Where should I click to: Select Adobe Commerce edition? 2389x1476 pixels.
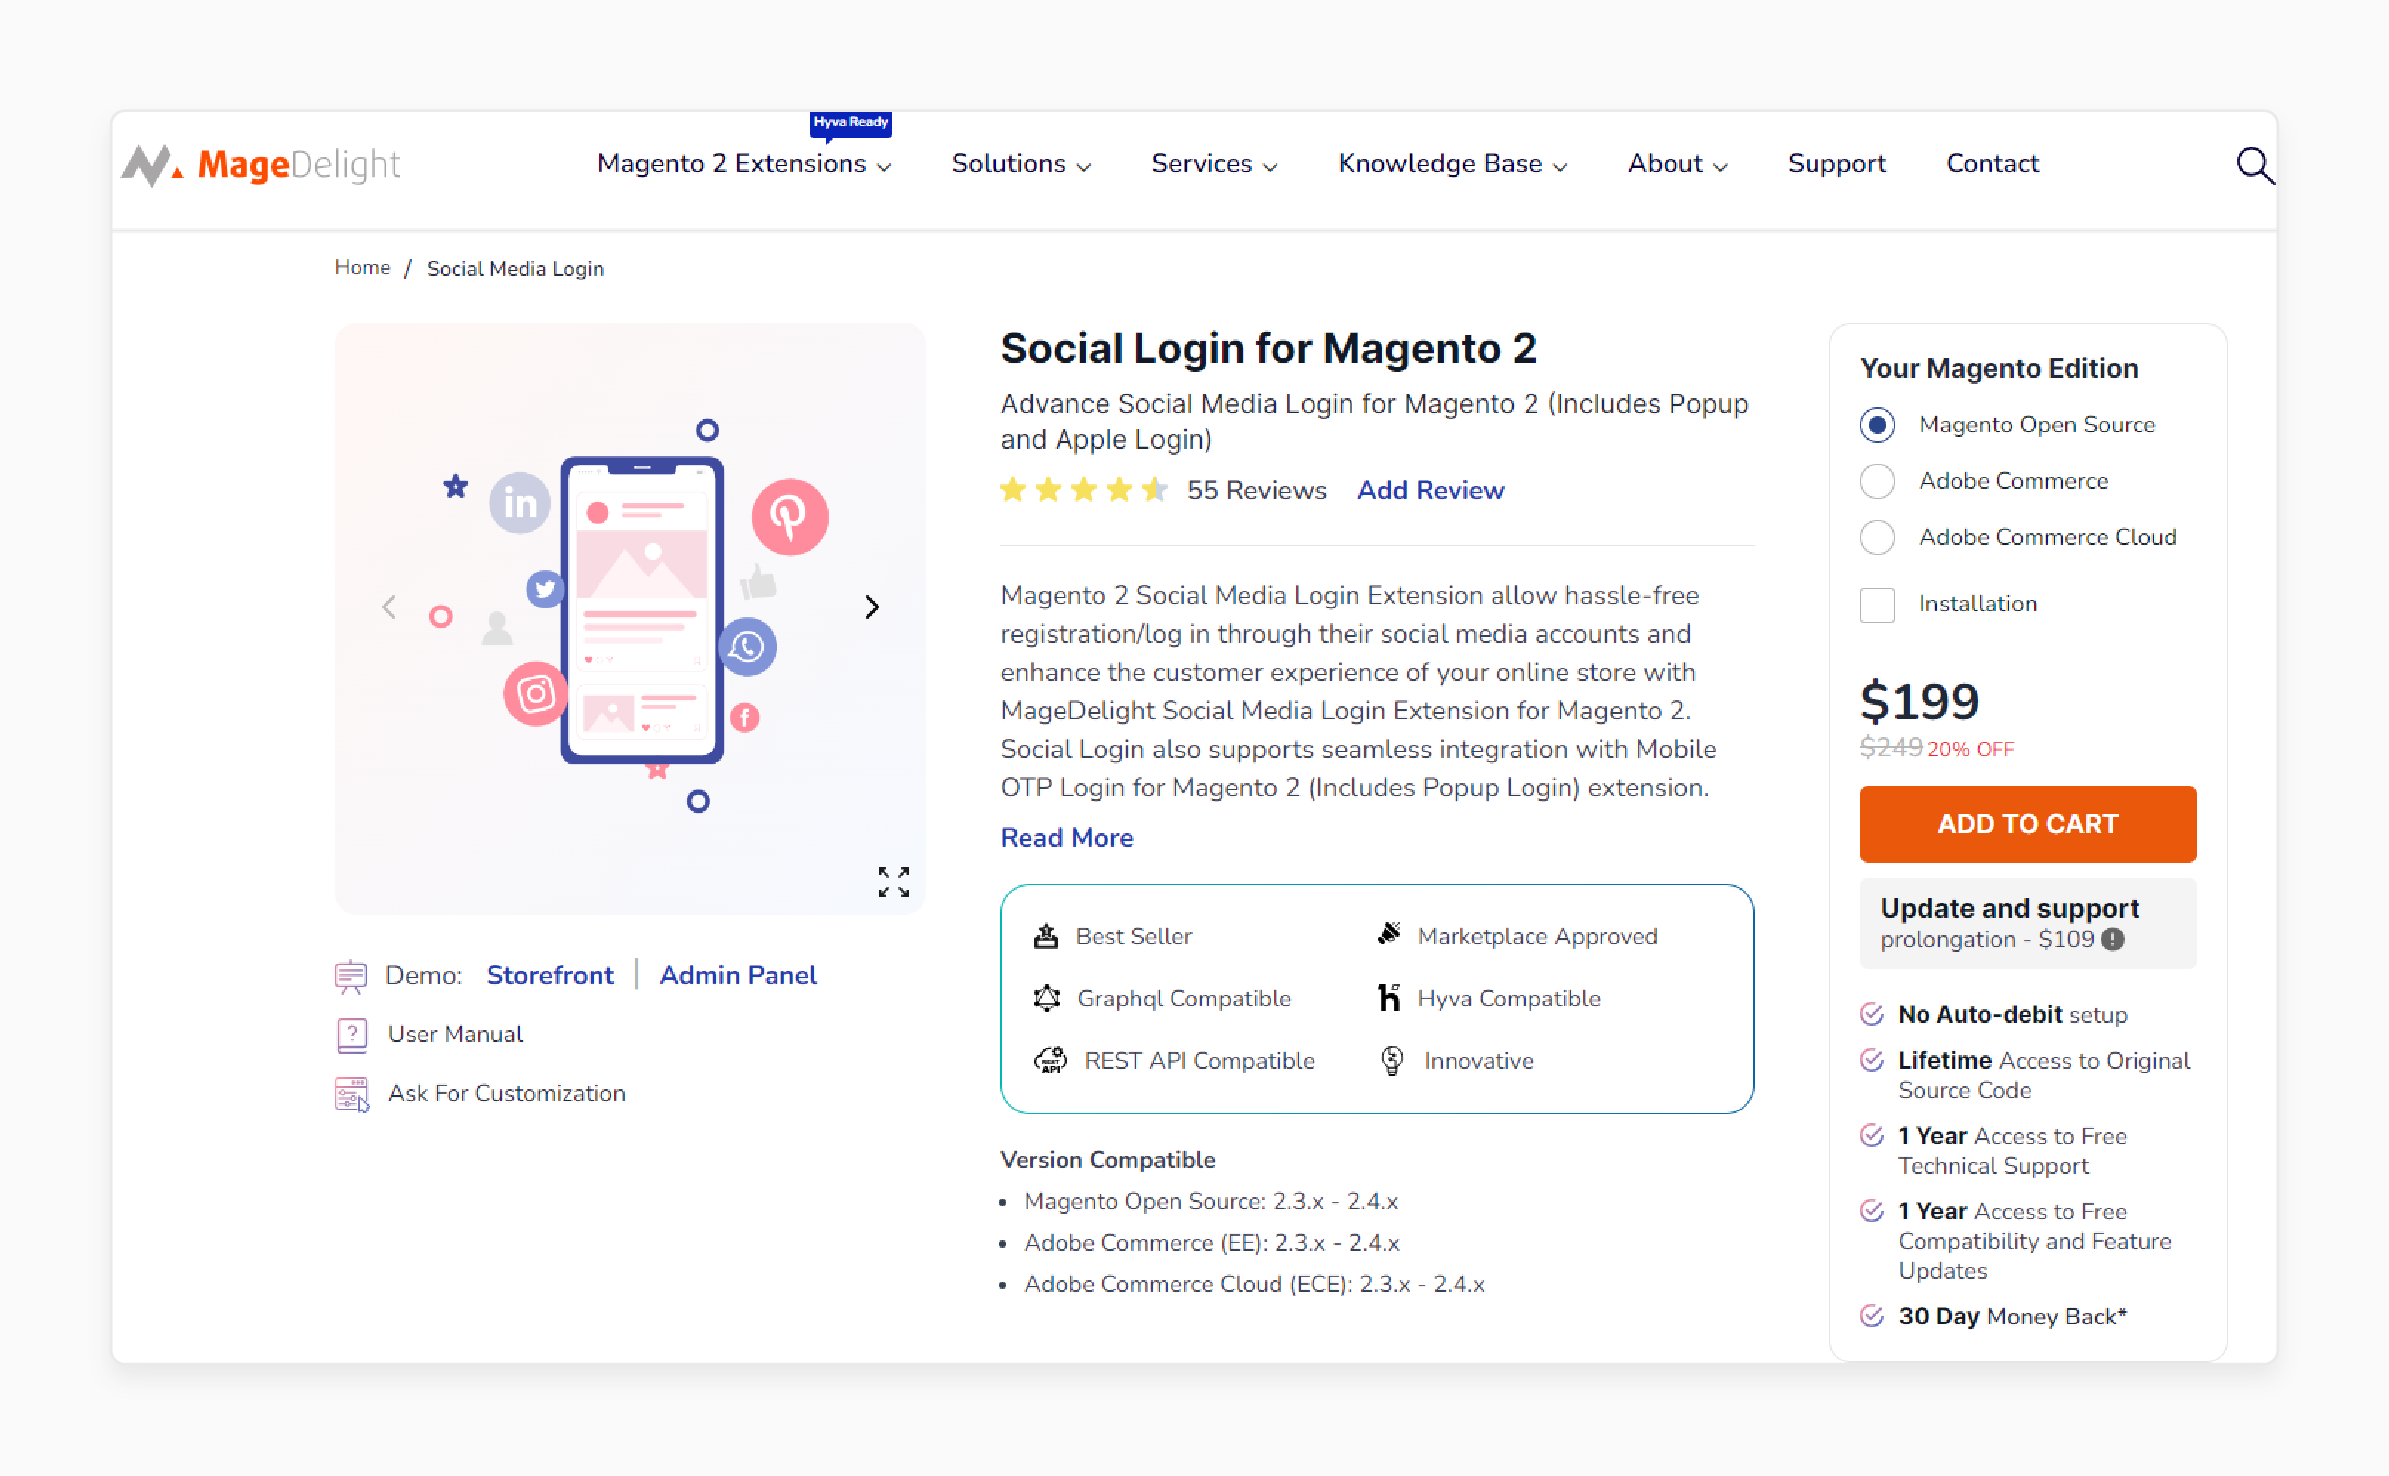coord(1877,481)
